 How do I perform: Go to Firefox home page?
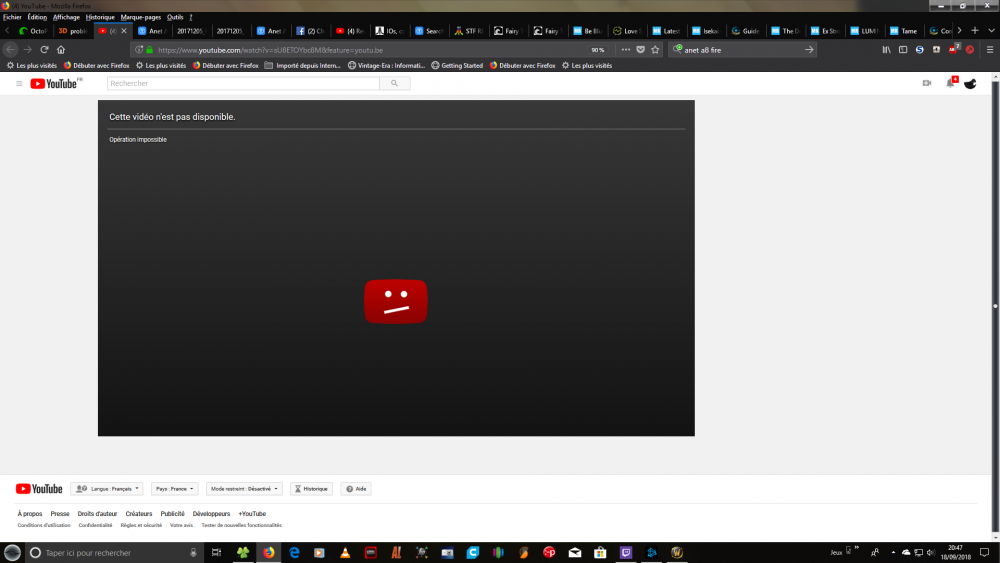(61, 50)
